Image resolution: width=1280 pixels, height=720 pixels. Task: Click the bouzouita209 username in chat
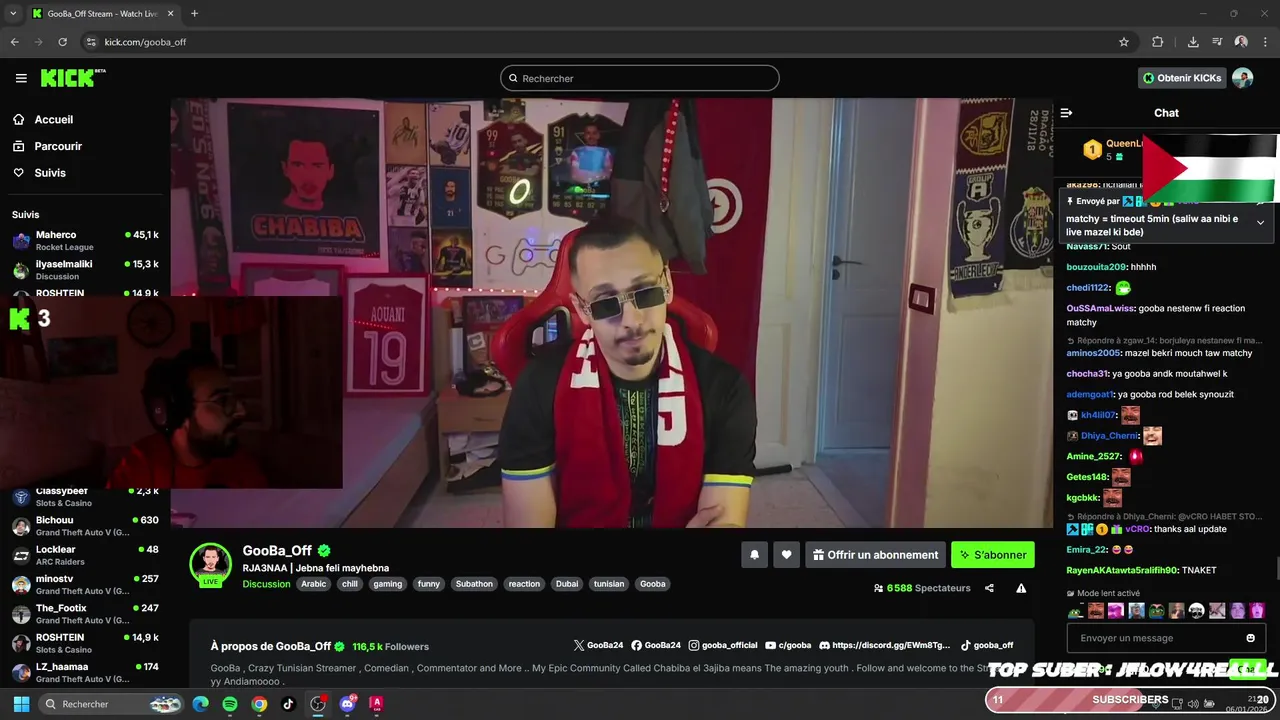click(x=1096, y=267)
